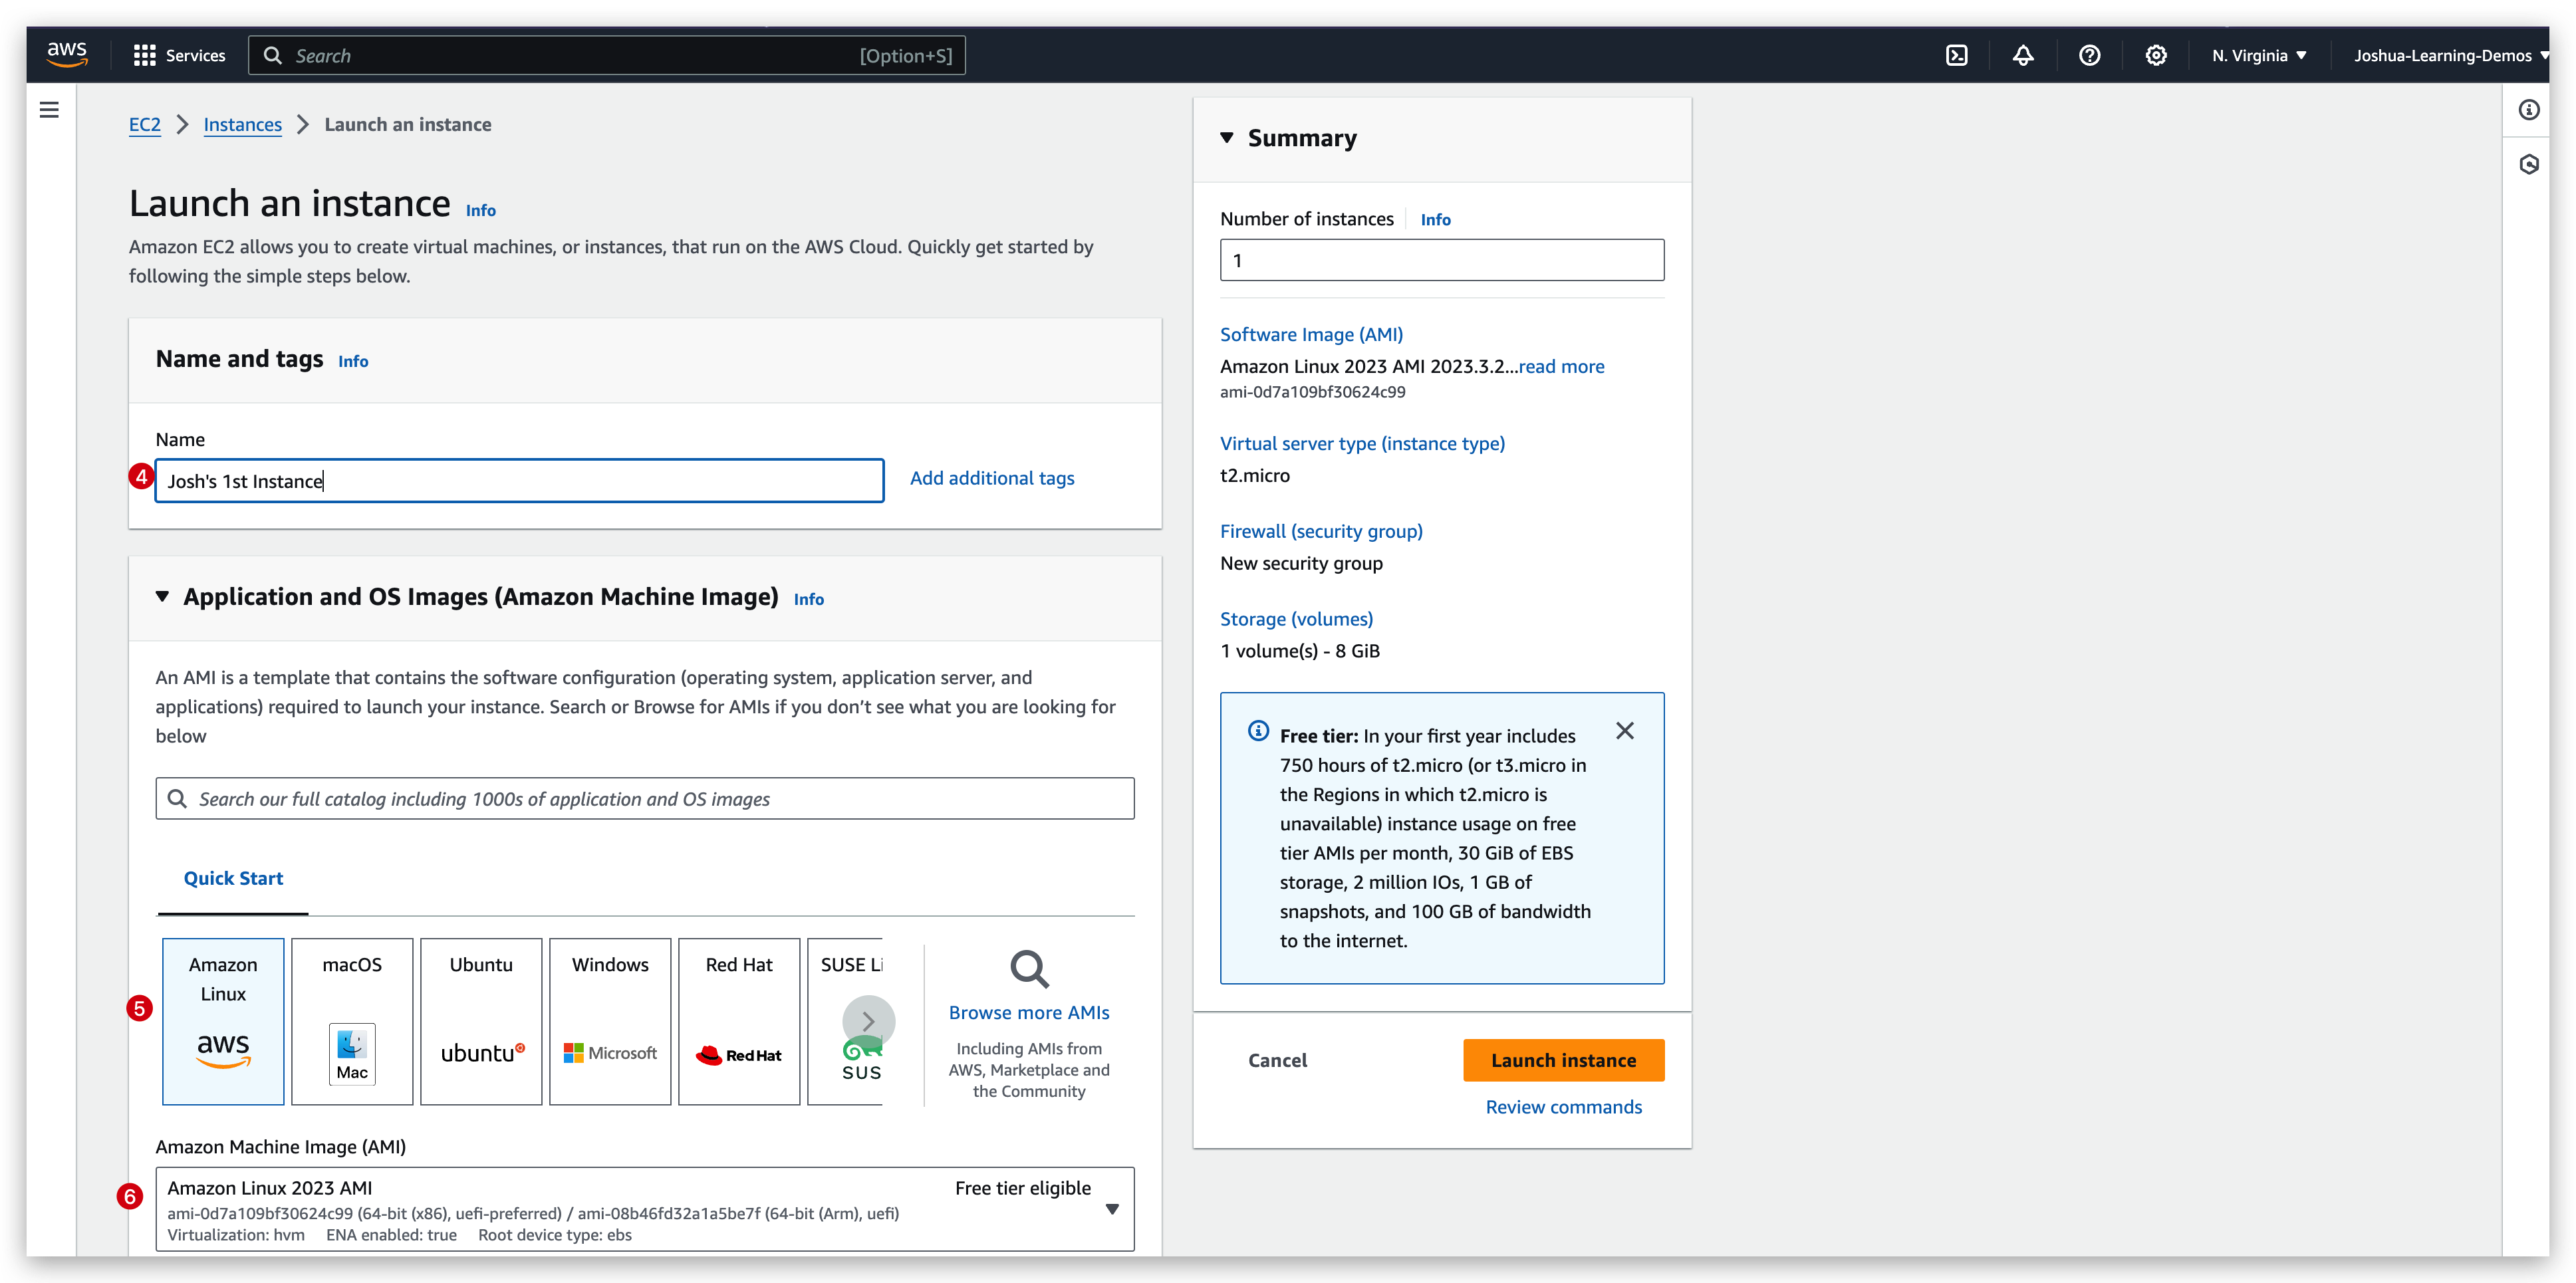Dismiss the Free tier notice
The image size is (2576, 1283).
pyautogui.click(x=1625, y=731)
